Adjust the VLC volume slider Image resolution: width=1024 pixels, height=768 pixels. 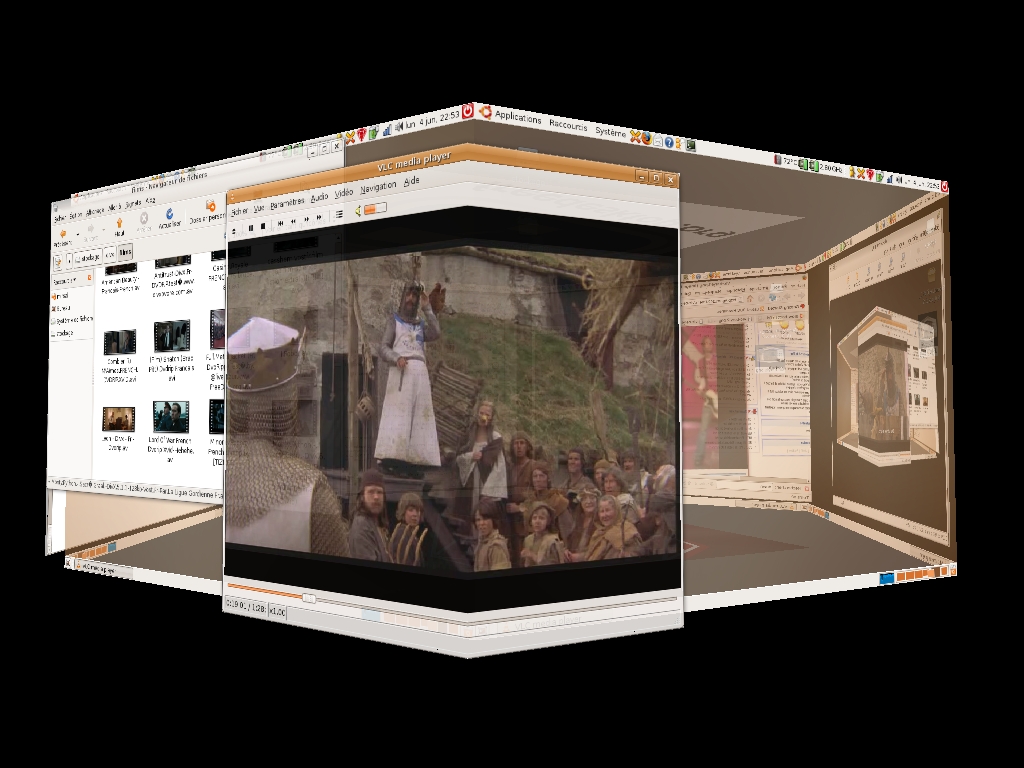[x=375, y=208]
